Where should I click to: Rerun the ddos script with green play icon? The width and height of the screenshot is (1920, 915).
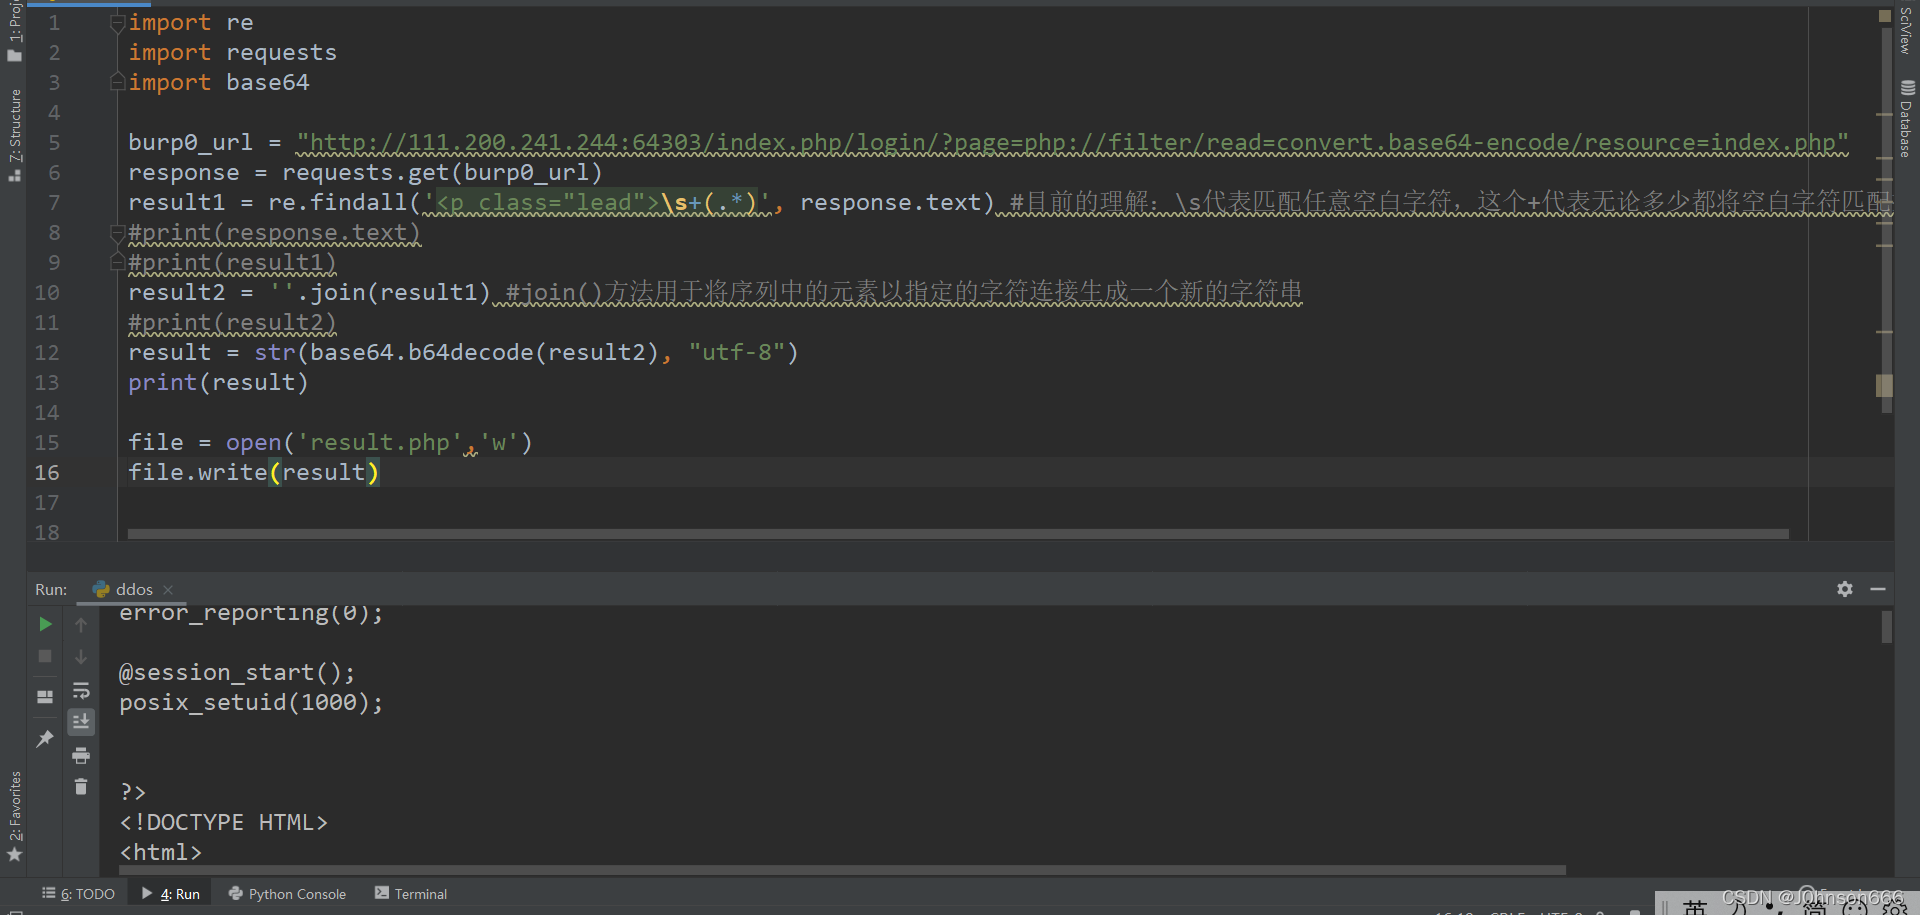tap(45, 624)
